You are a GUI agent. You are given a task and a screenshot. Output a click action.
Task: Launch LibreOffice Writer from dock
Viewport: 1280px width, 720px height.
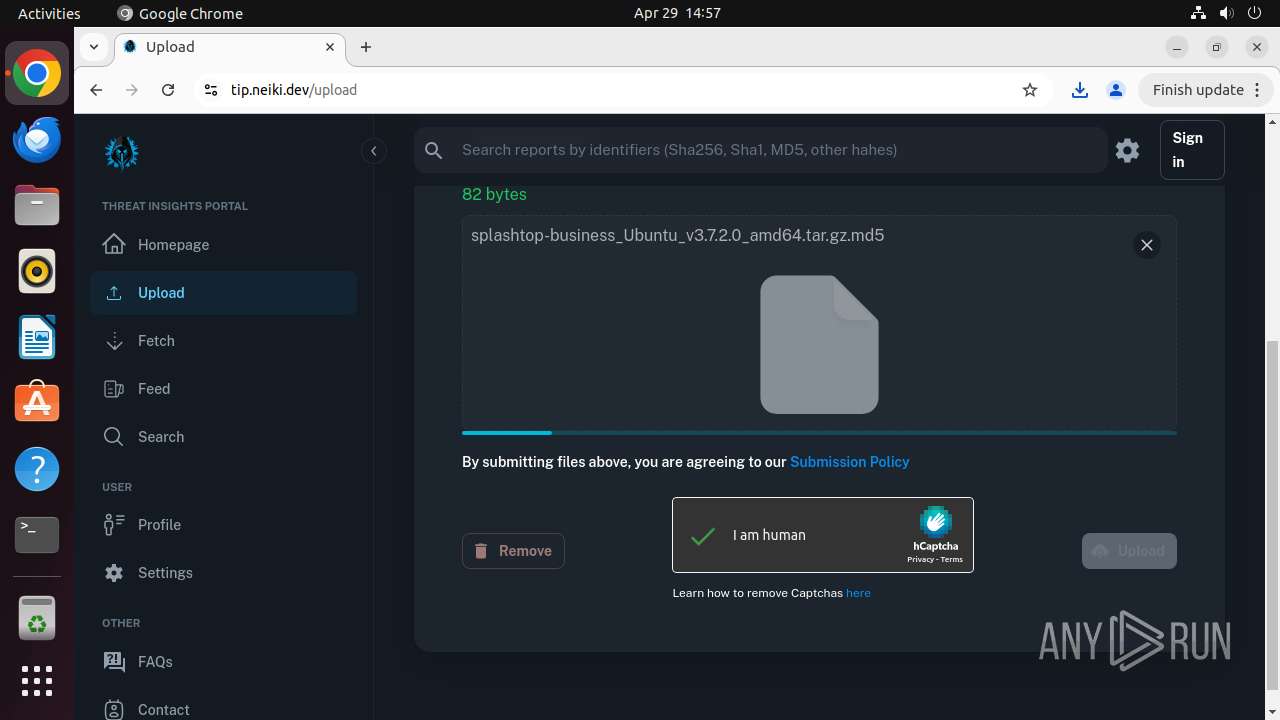(x=37, y=337)
